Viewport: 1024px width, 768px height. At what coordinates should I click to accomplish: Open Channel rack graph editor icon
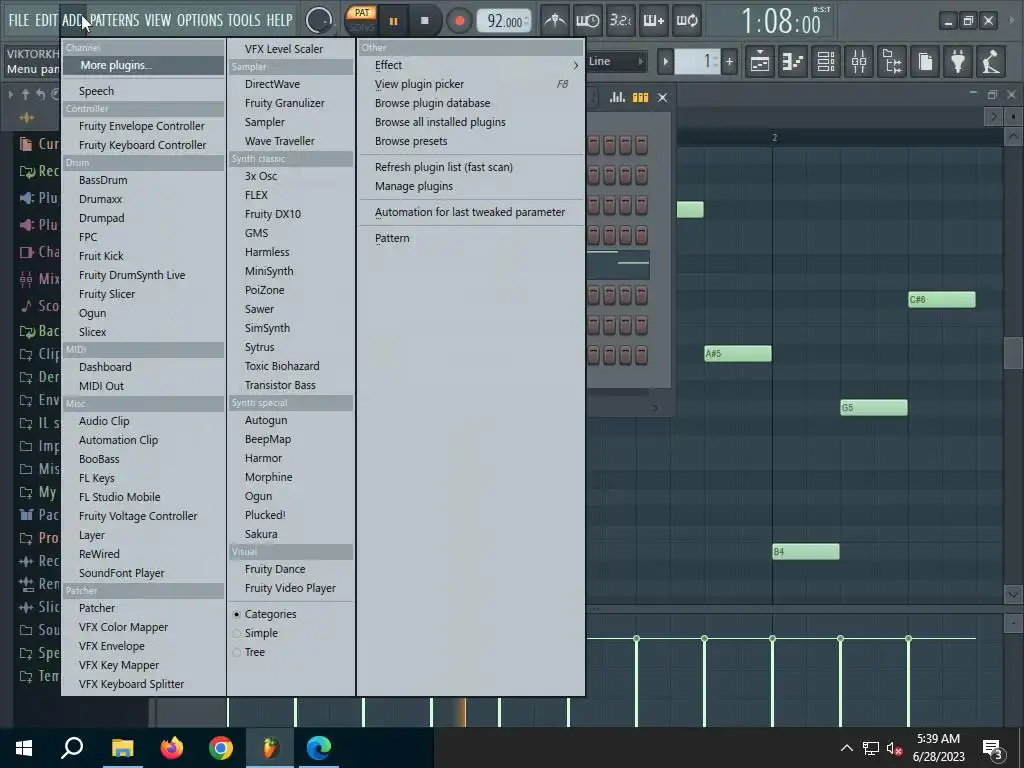coord(617,97)
